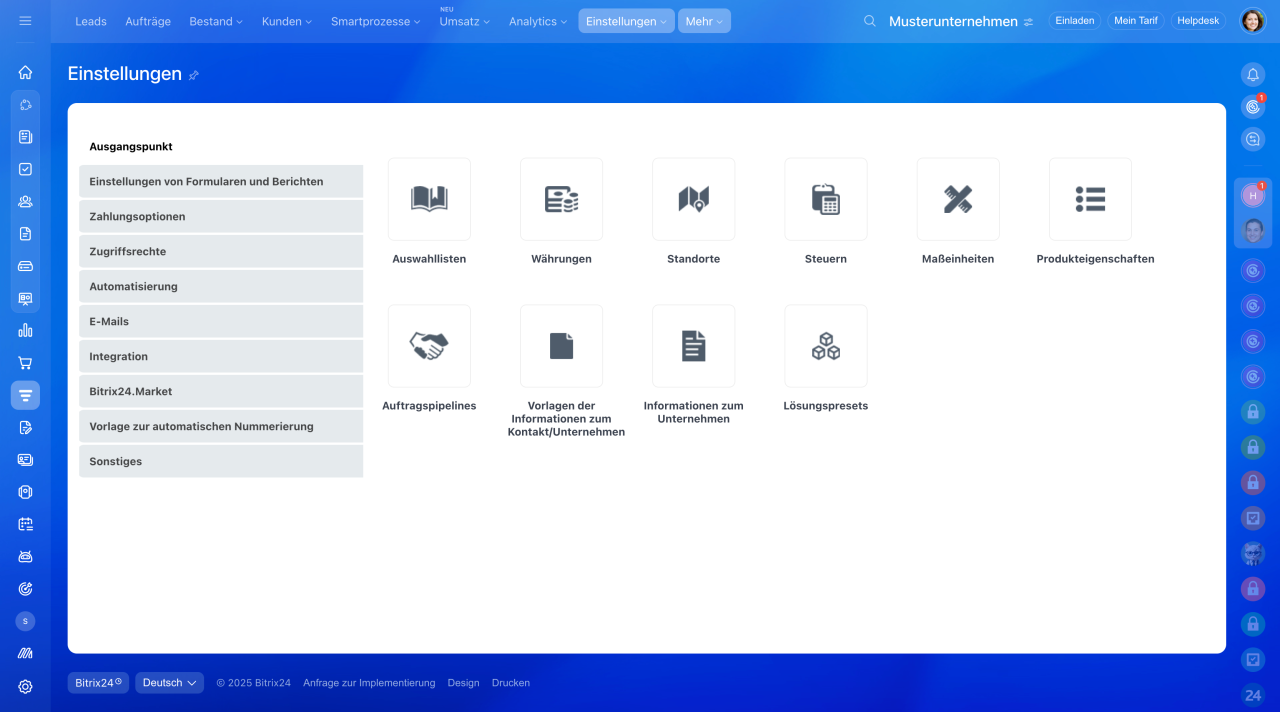Open the chat bubbles icon in right panel
1280x712 pixels.
[1253, 139]
